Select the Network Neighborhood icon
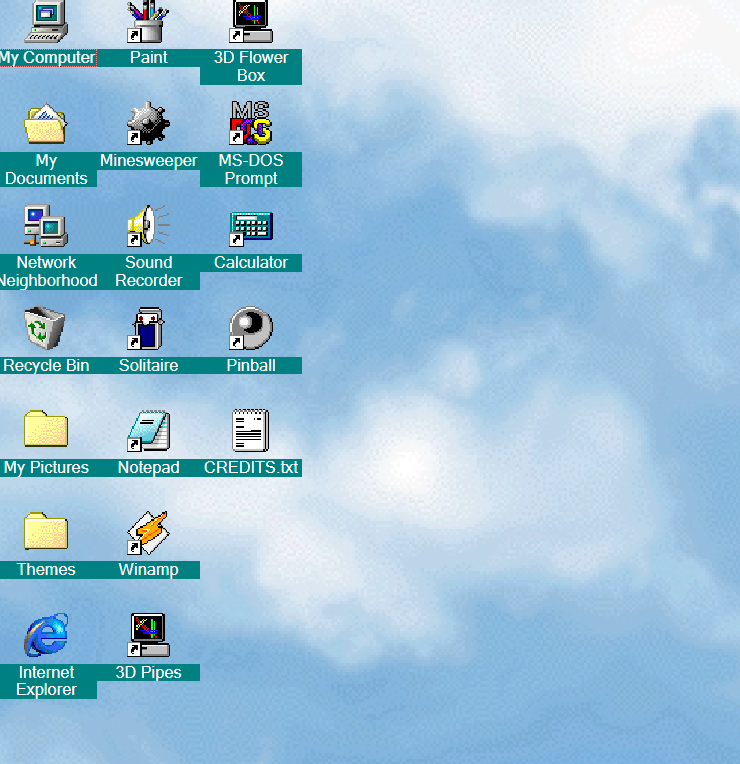The width and height of the screenshot is (740, 764). 46,226
